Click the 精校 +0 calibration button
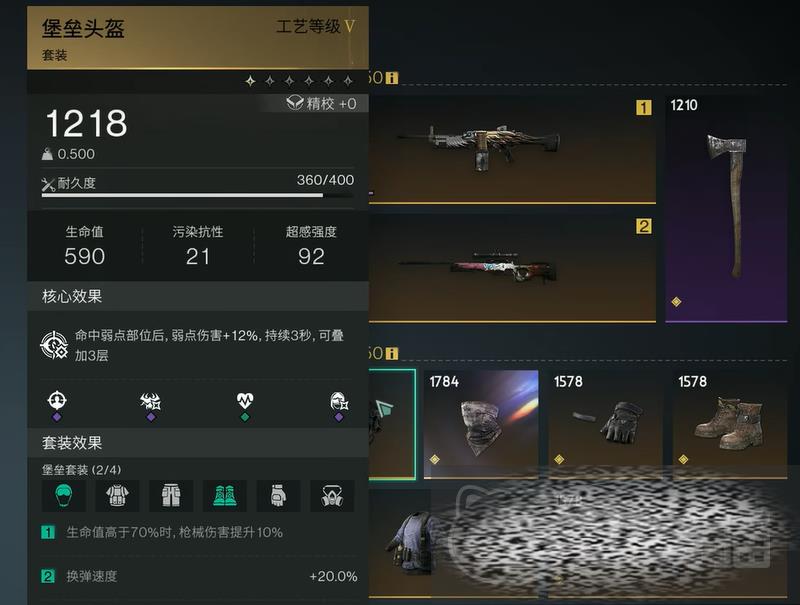Viewport: 800px width, 605px height. click(x=321, y=104)
